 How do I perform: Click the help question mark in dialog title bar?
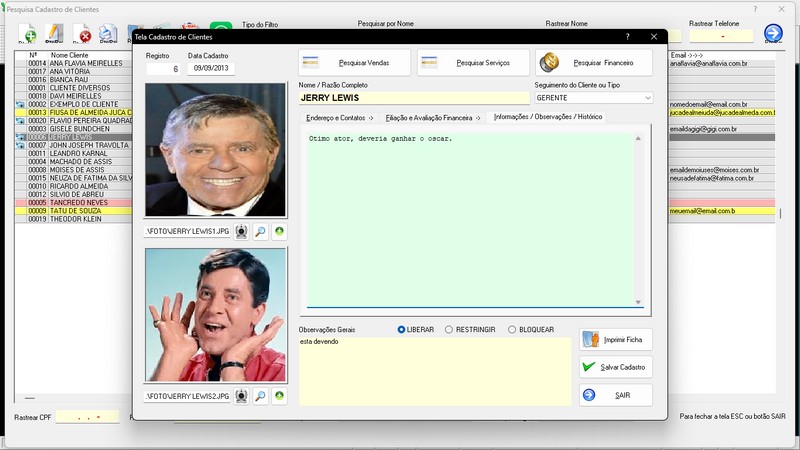[x=628, y=37]
